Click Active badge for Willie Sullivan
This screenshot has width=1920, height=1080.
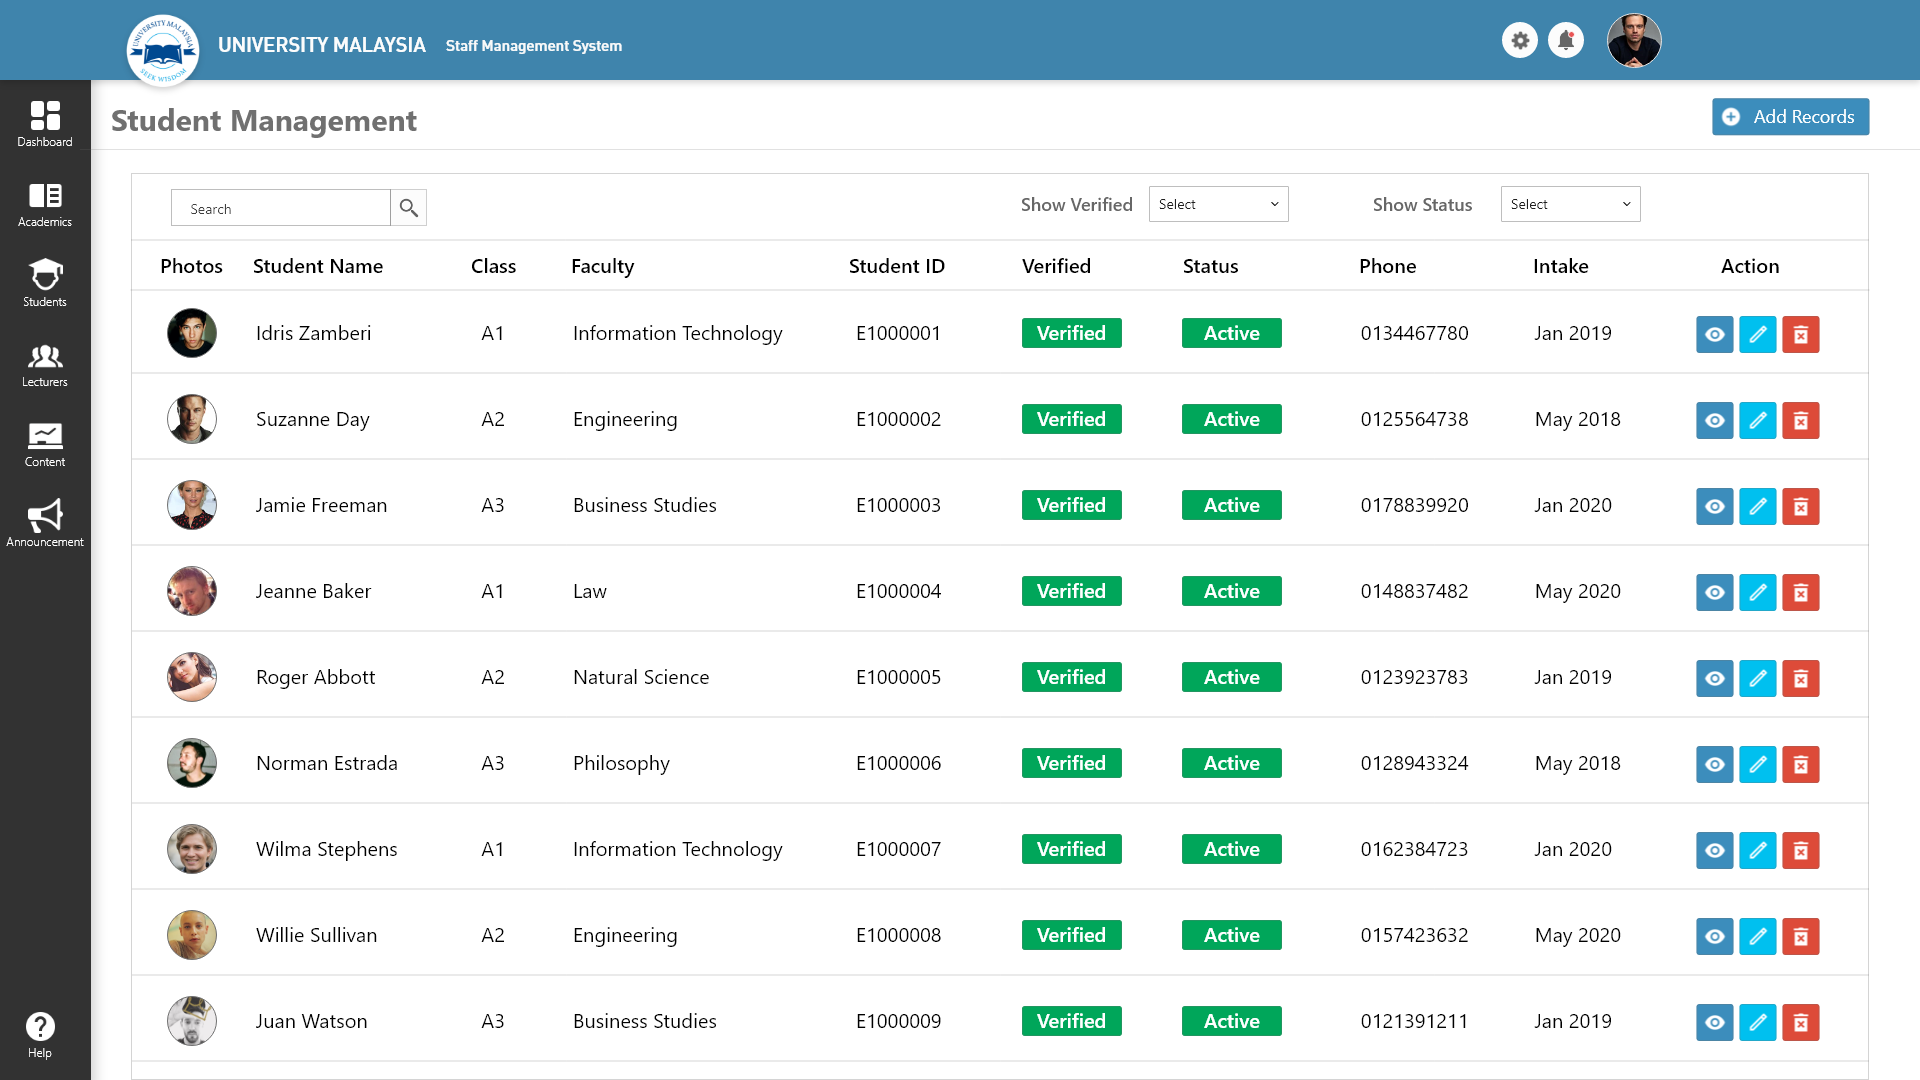pyautogui.click(x=1231, y=935)
